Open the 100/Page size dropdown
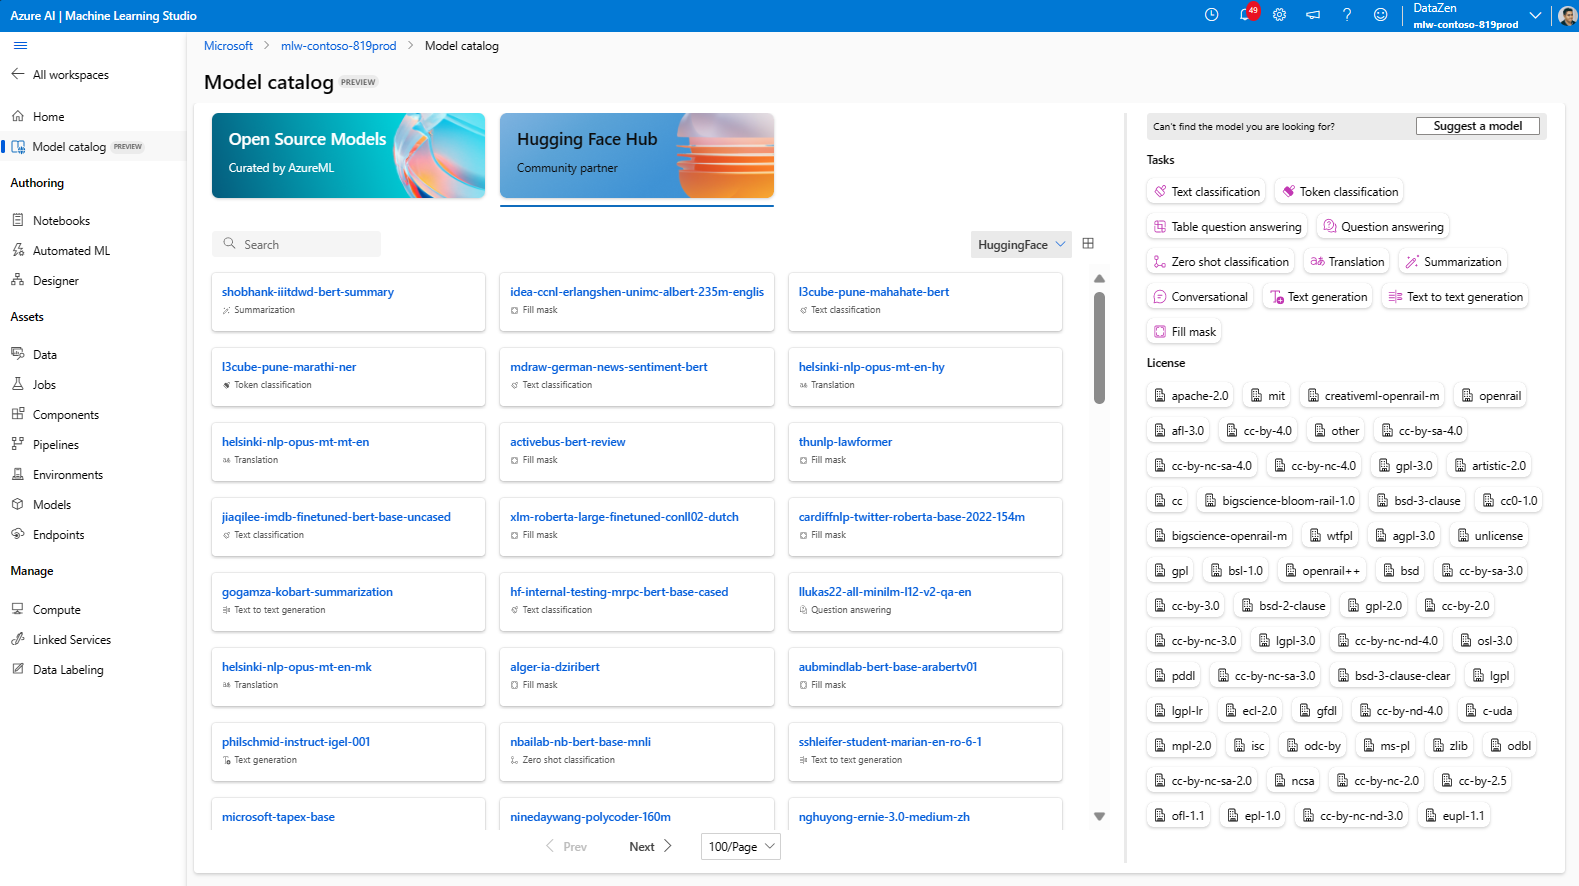The width and height of the screenshot is (1579, 886). coord(740,847)
